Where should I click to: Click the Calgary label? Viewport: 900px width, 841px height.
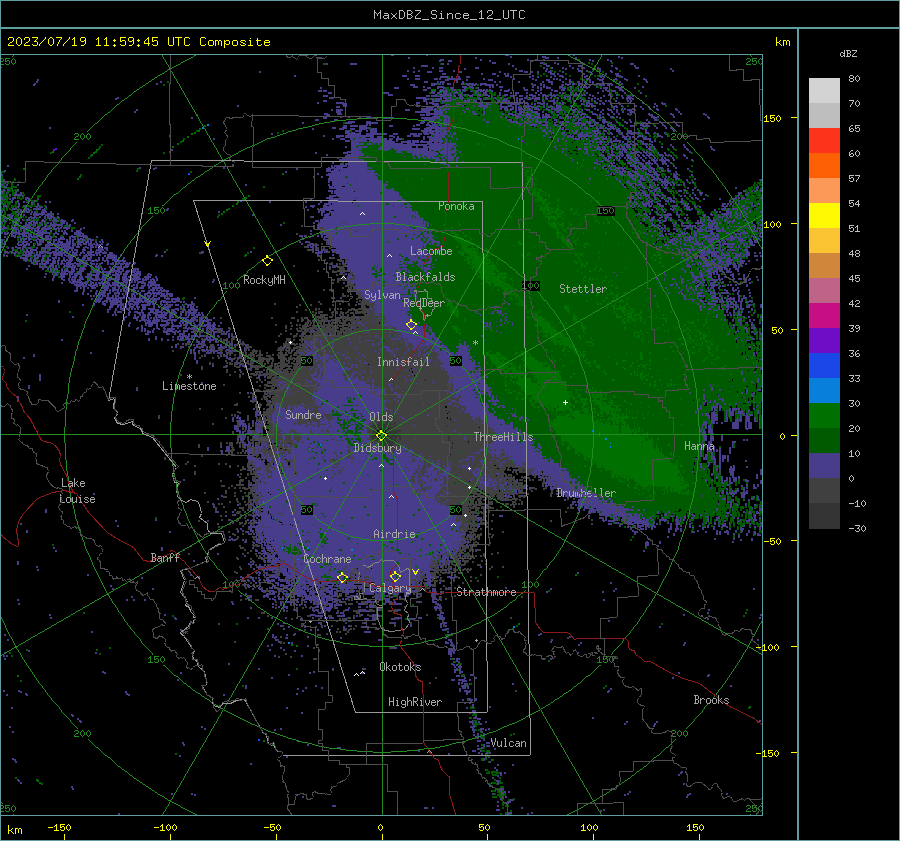390,588
